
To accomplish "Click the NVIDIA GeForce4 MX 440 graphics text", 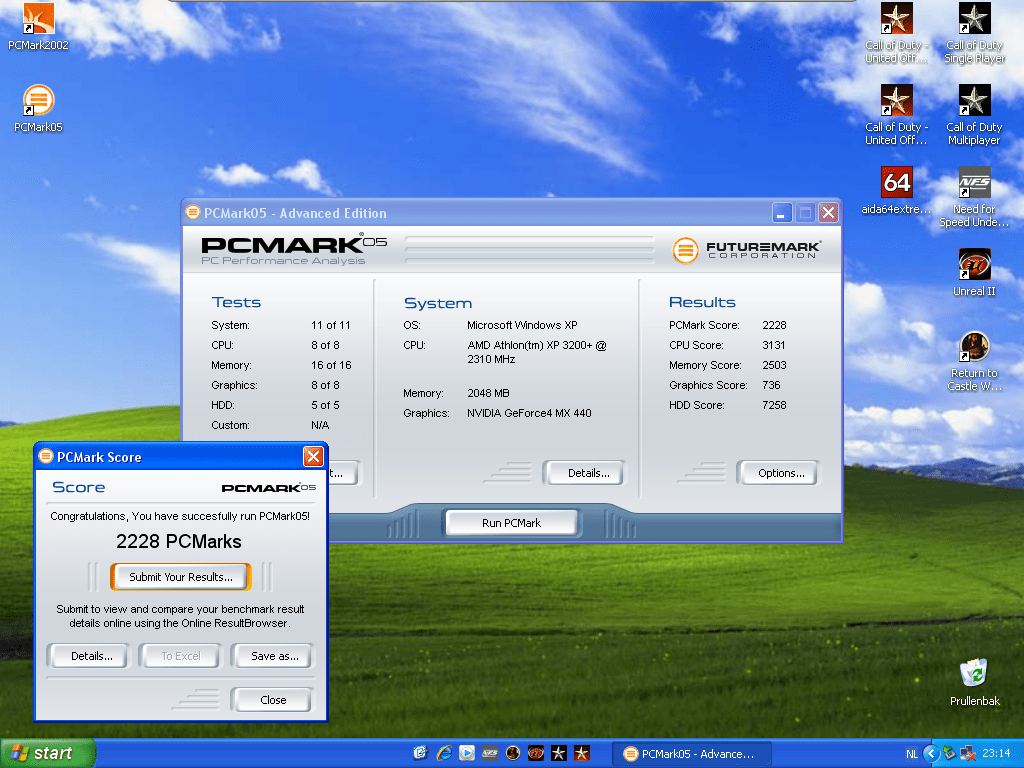I will (529, 413).
